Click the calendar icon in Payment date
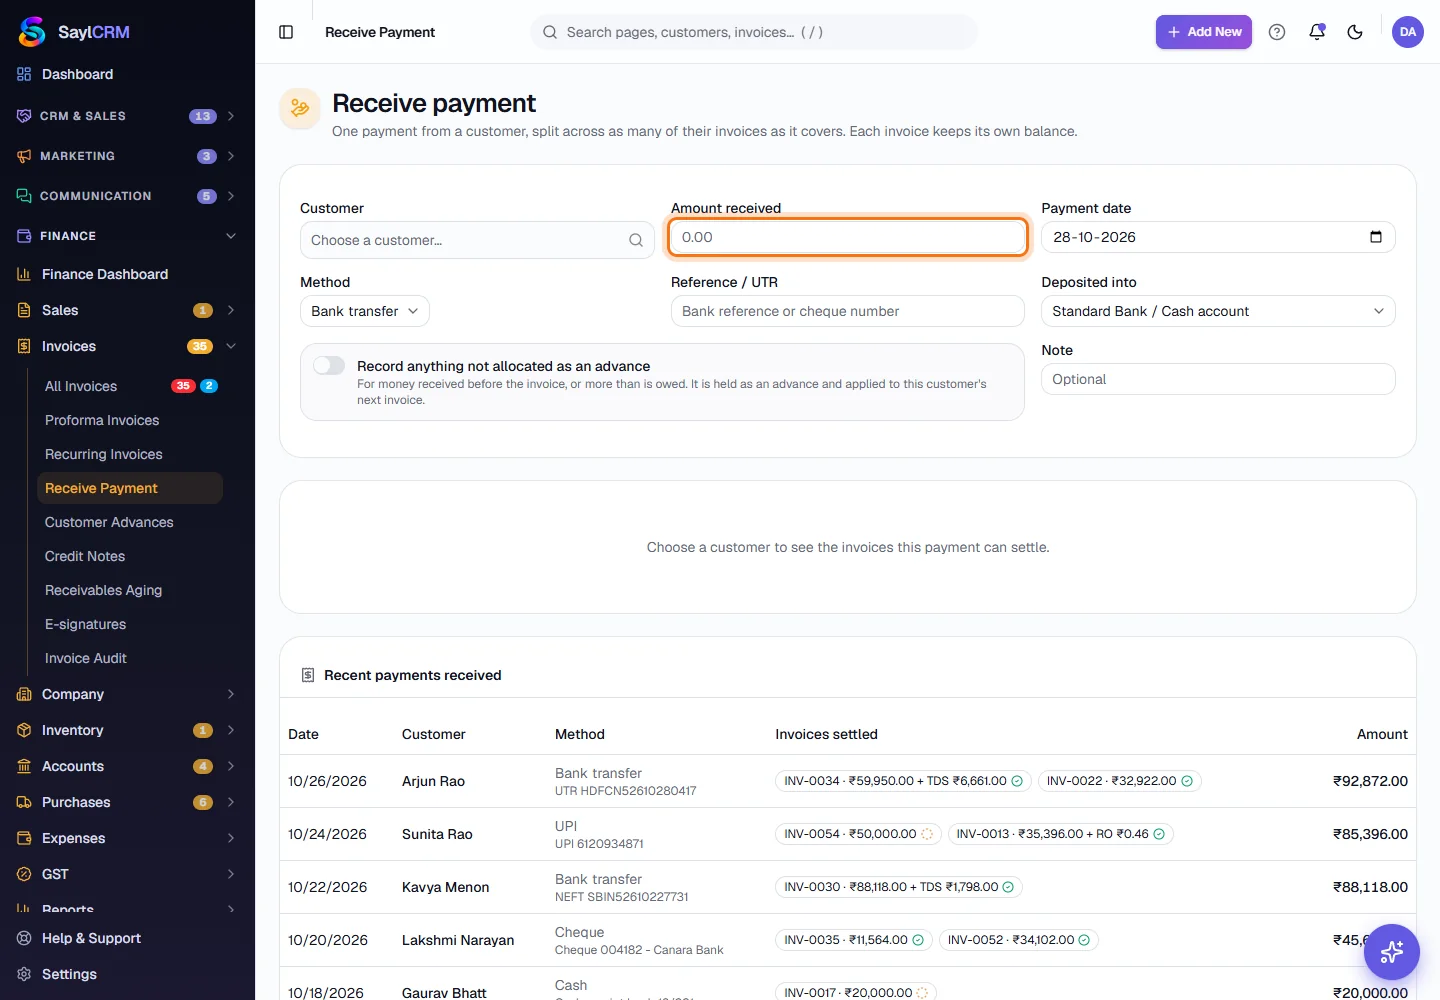This screenshot has width=1440, height=1000. pyautogui.click(x=1376, y=237)
